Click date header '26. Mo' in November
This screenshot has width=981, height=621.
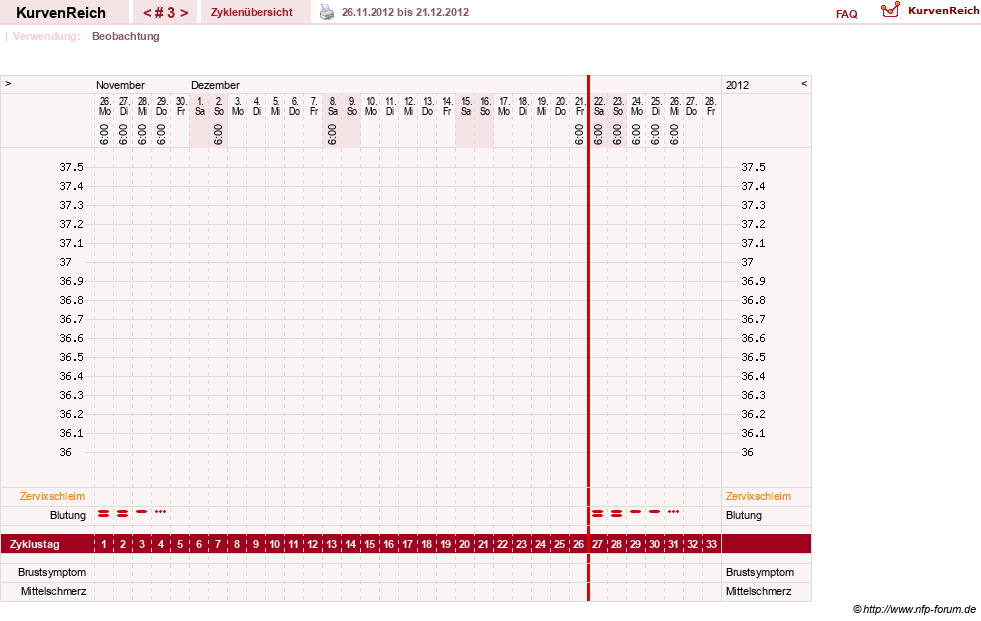[x=104, y=106]
